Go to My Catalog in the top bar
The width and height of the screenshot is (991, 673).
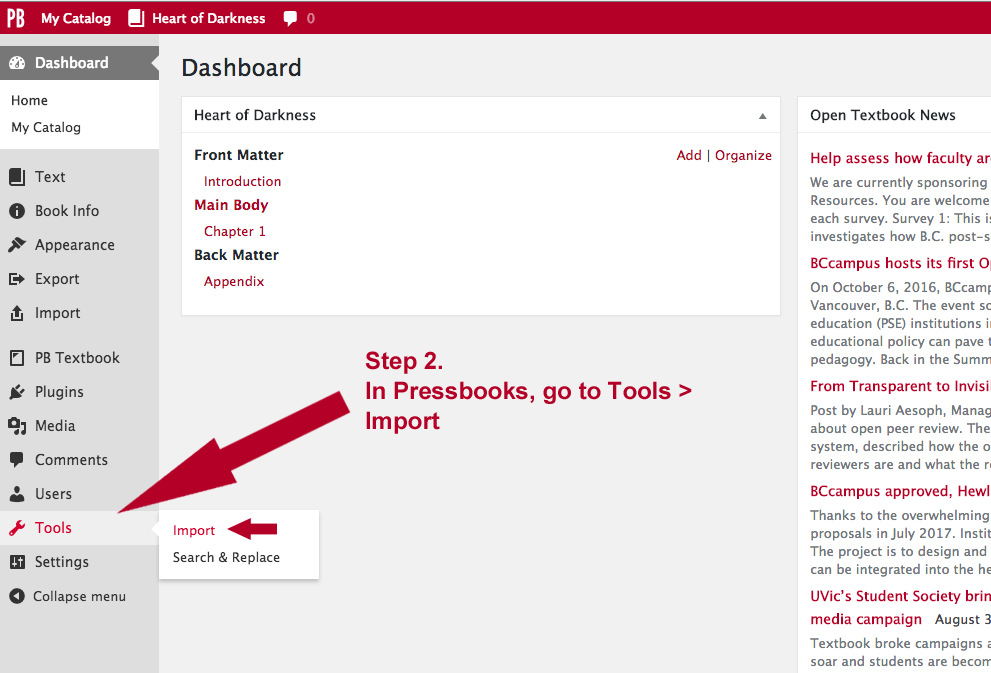(73, 17)
